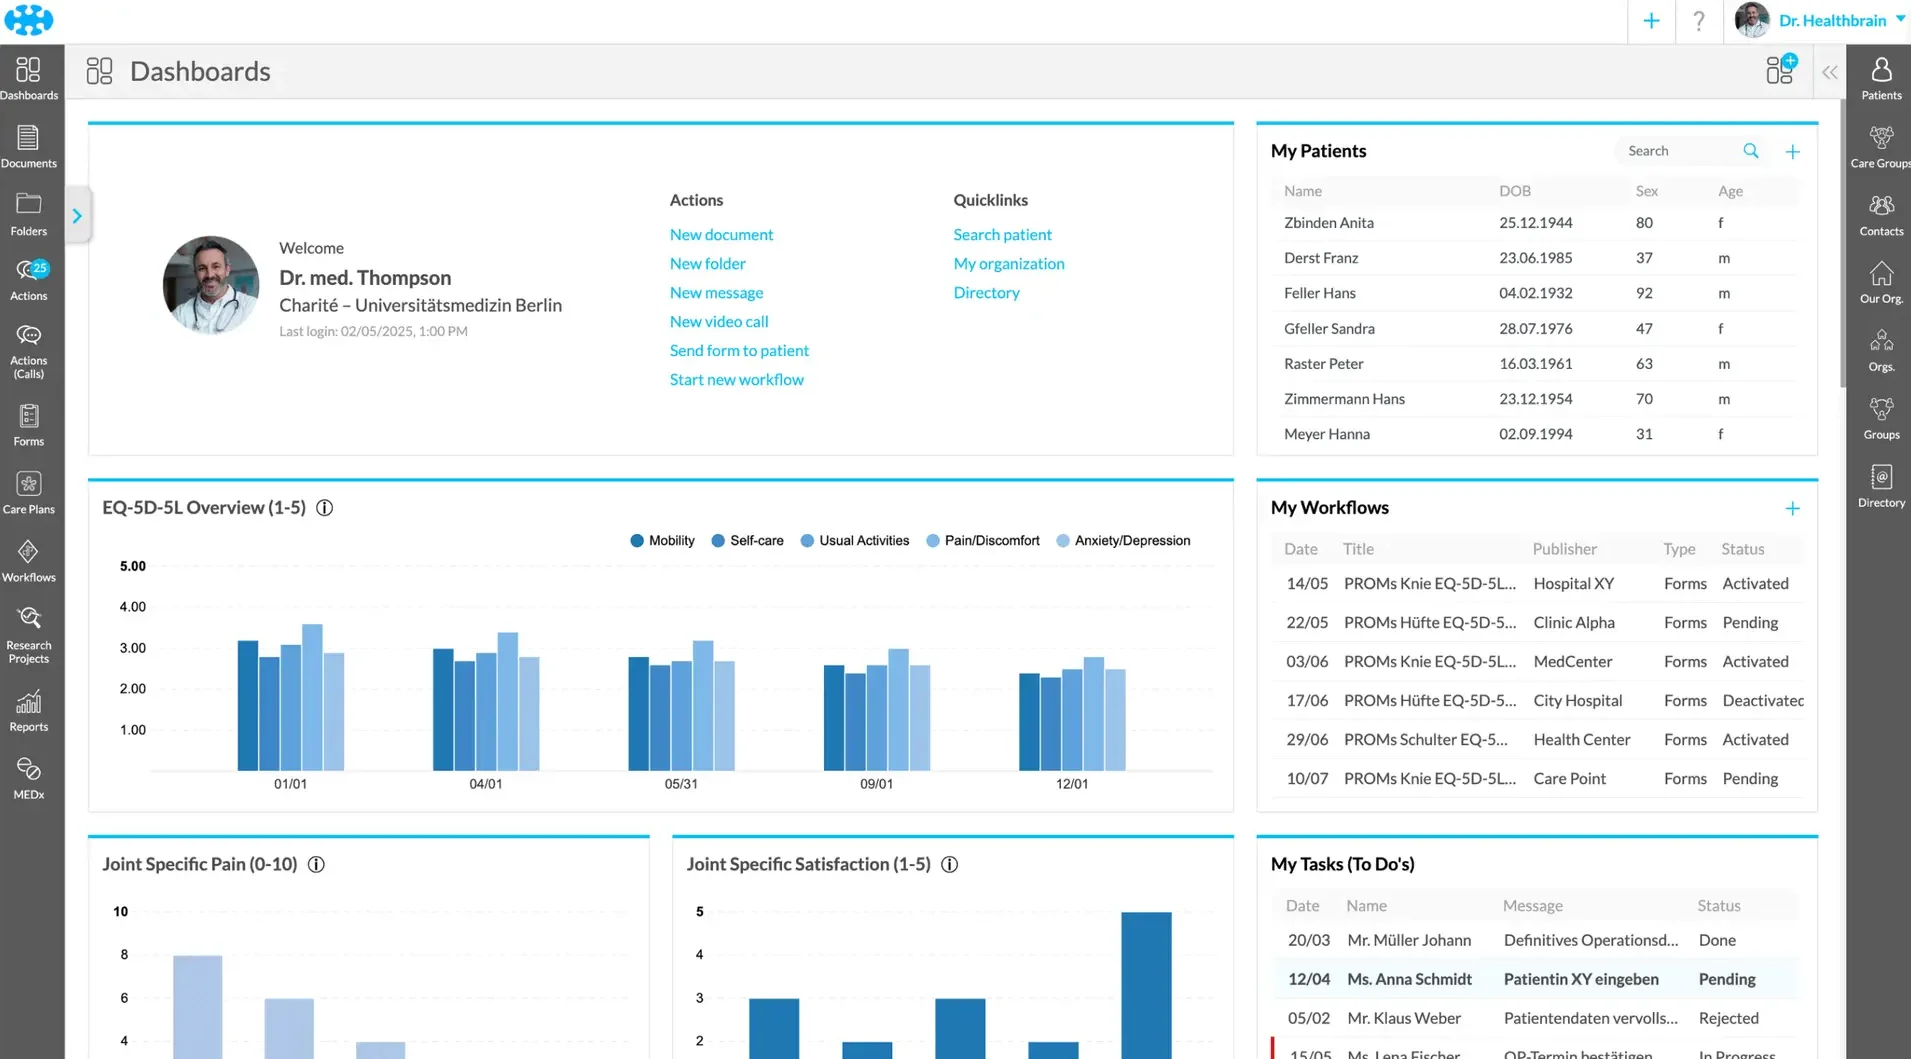Show info for EQ-5D-5L Overview chart

[x=324, y=508]
